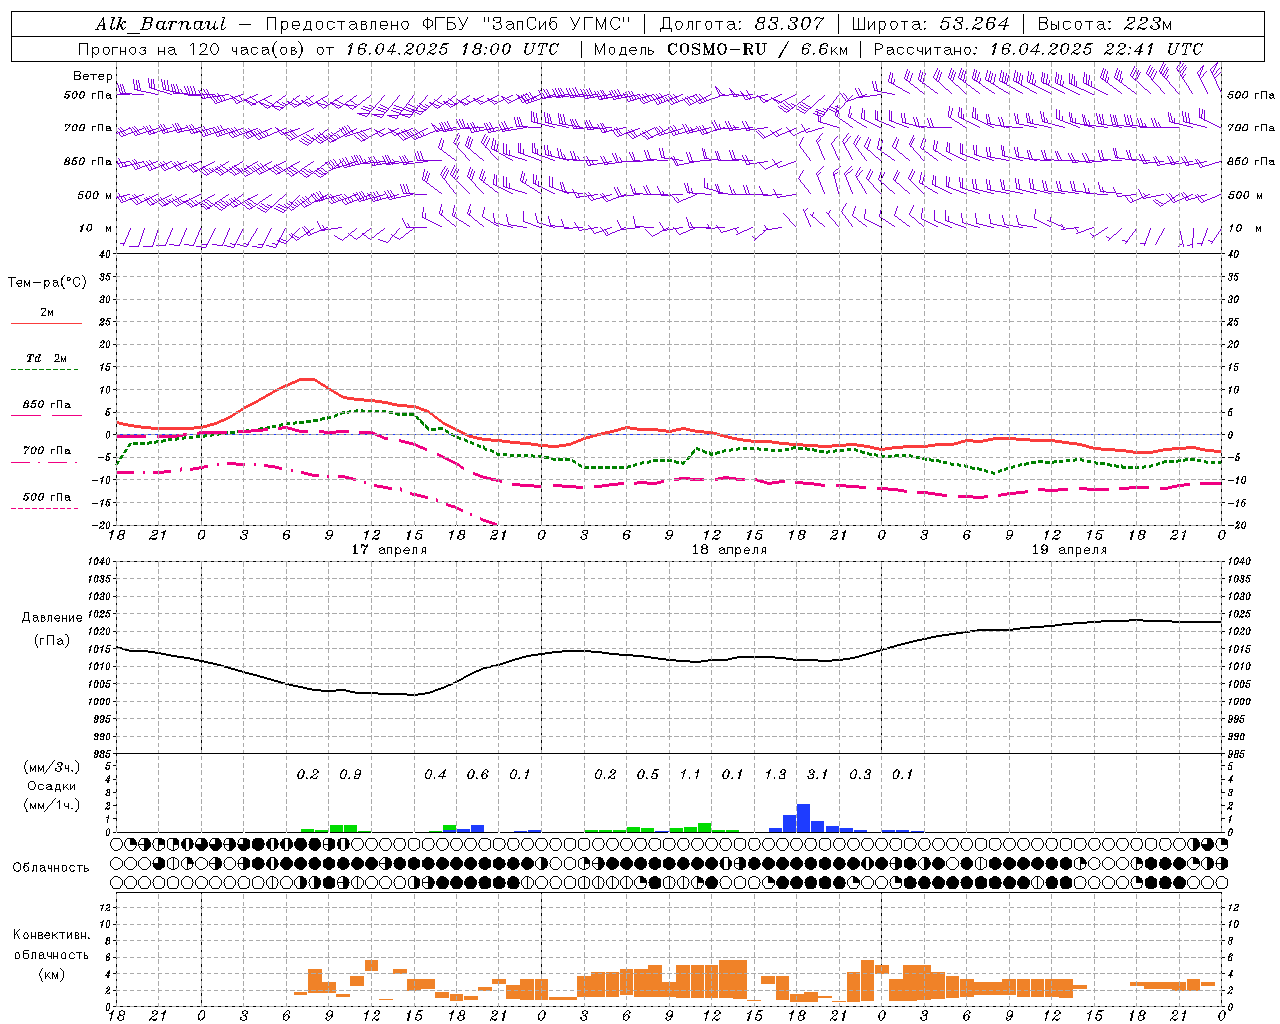The height and width of the screenshot is (1024, 1280).
Task: Click the longitude value Долгота: 83.307
Action: tap(741, 24)
